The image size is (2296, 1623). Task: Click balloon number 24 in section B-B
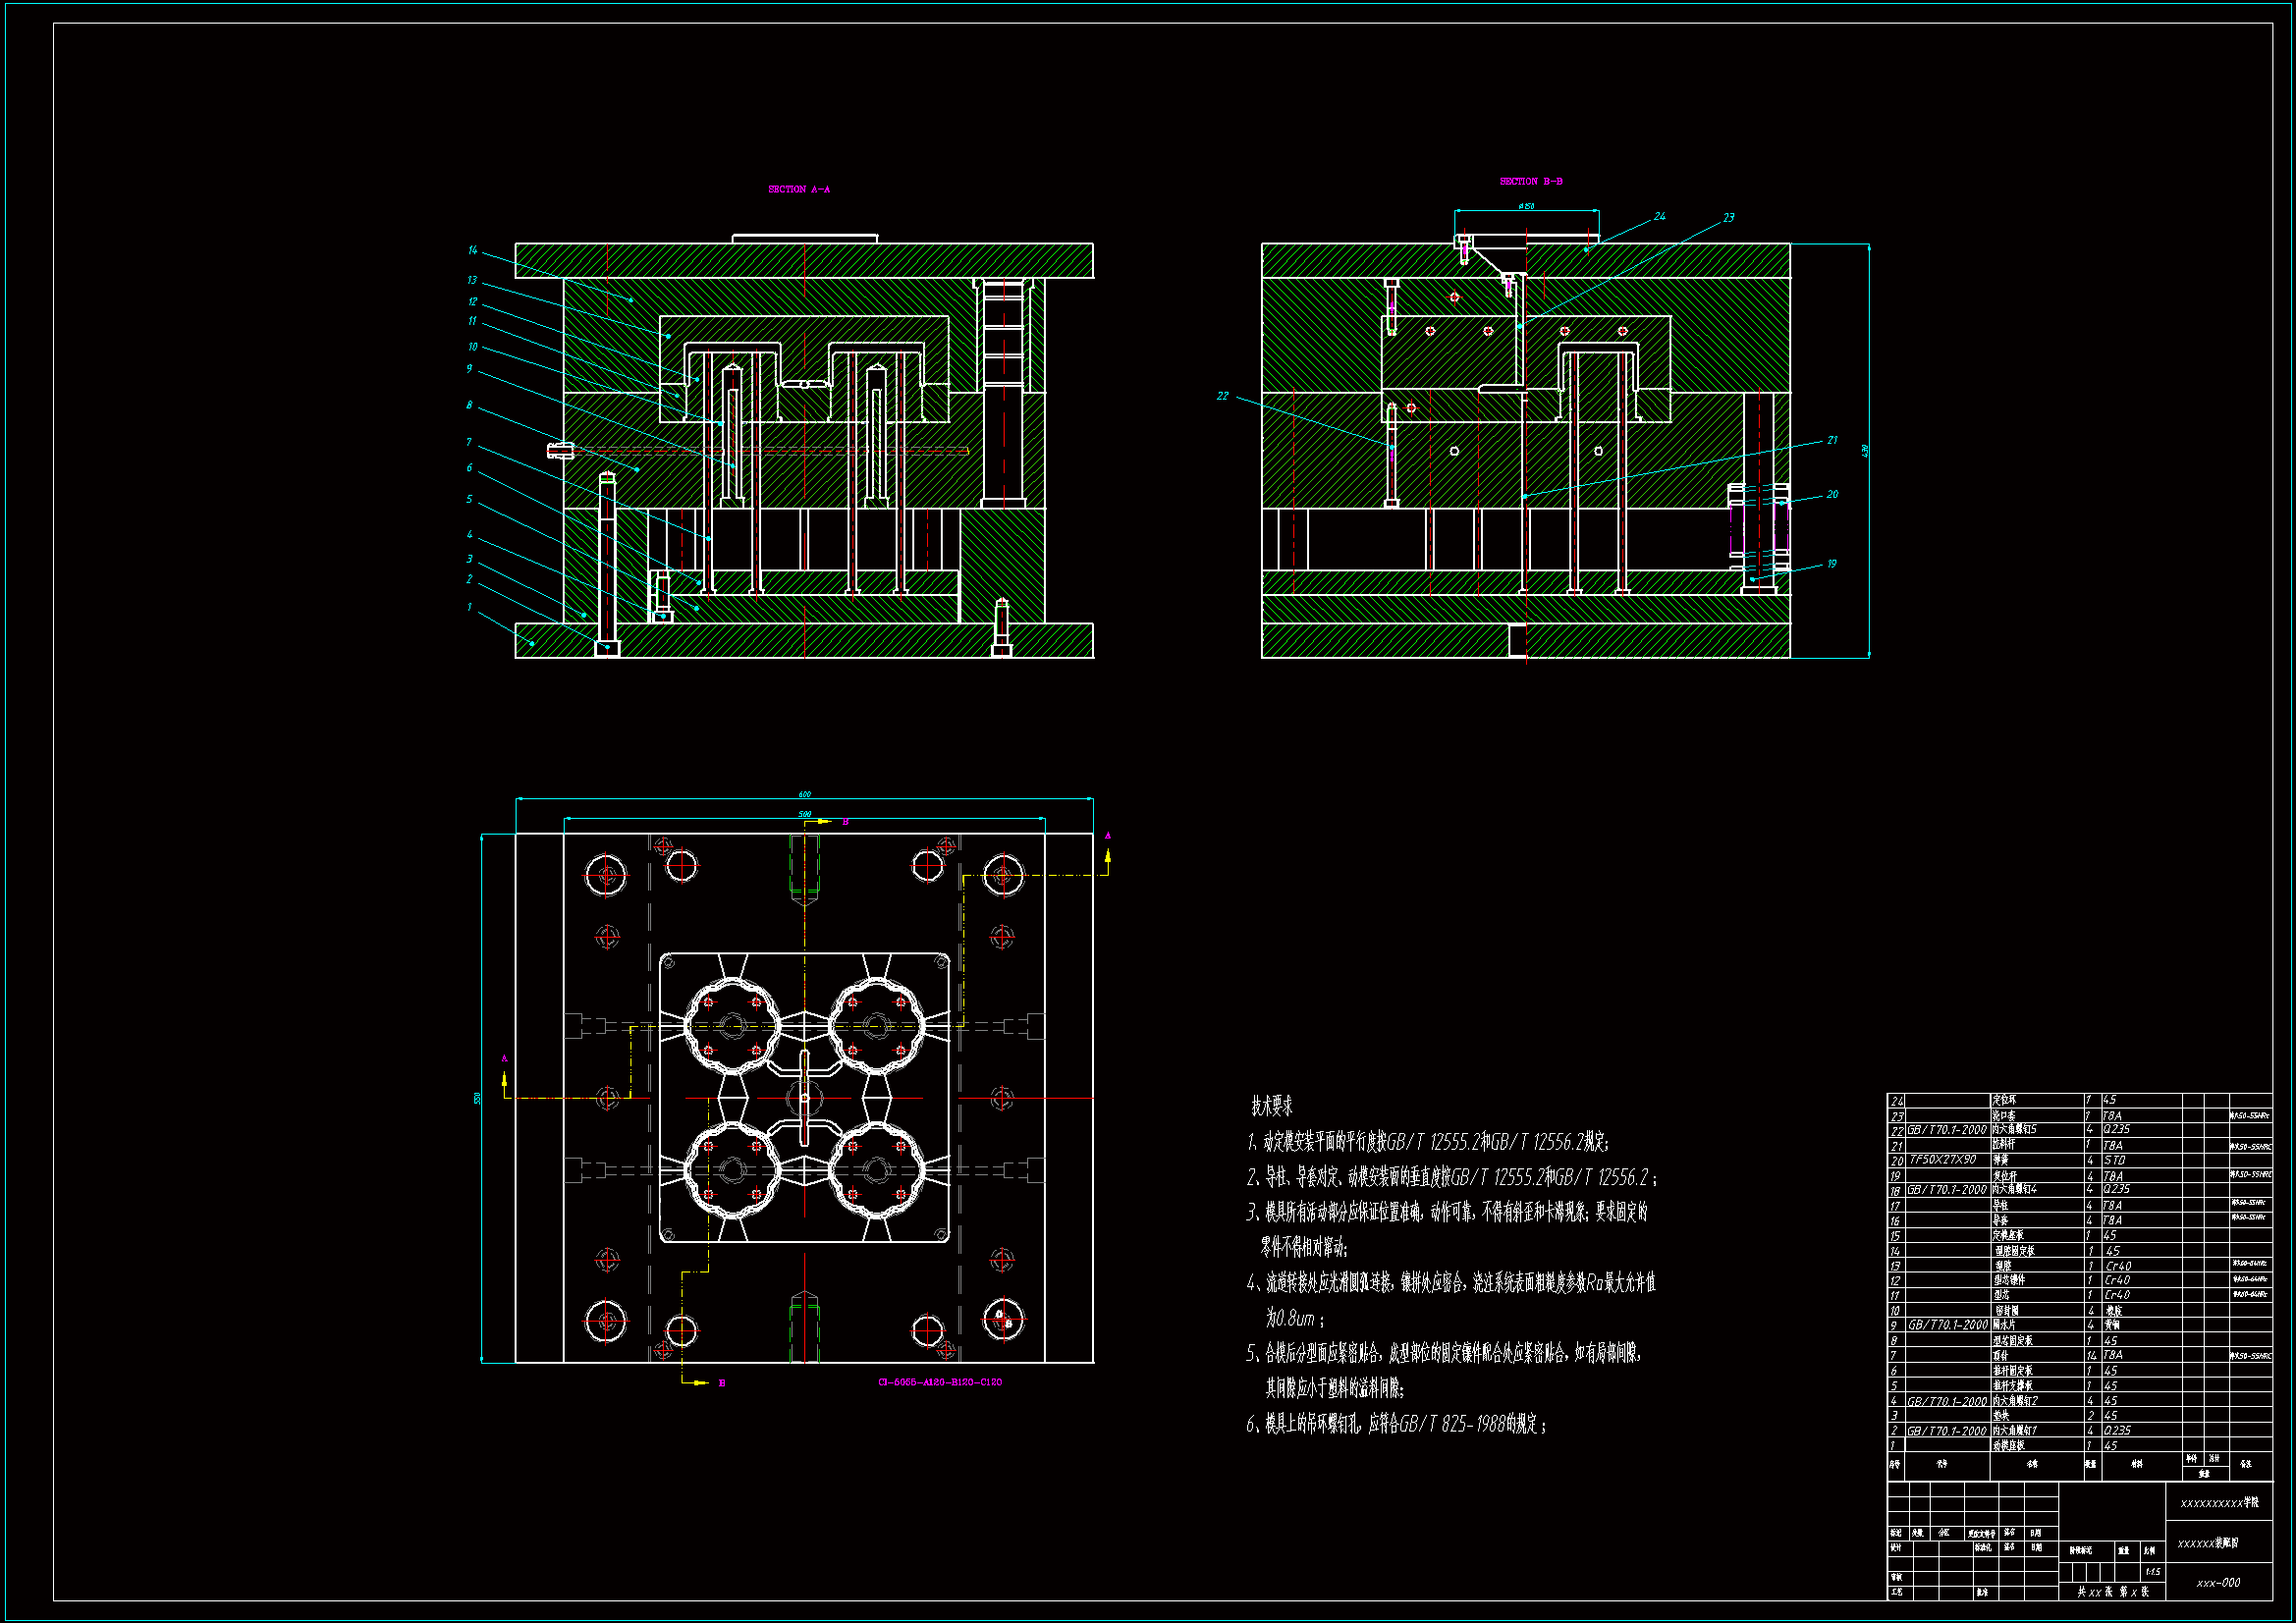click(1659, 216)
